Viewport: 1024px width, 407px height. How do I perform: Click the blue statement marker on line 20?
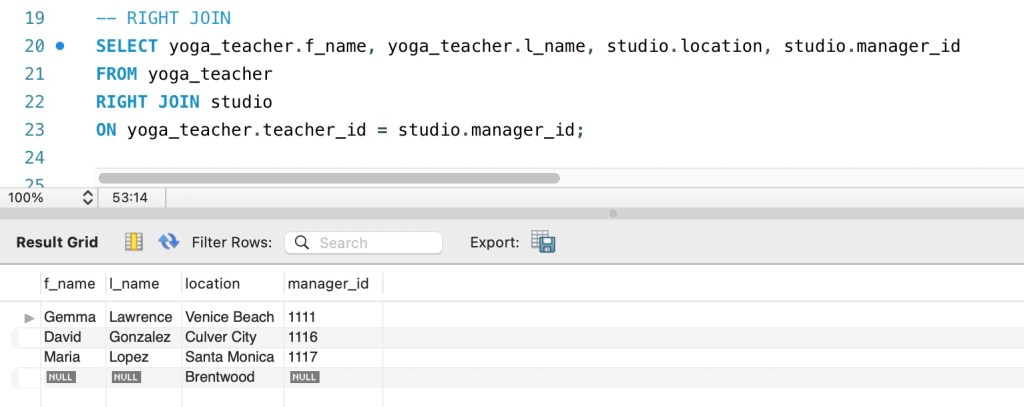61,46
